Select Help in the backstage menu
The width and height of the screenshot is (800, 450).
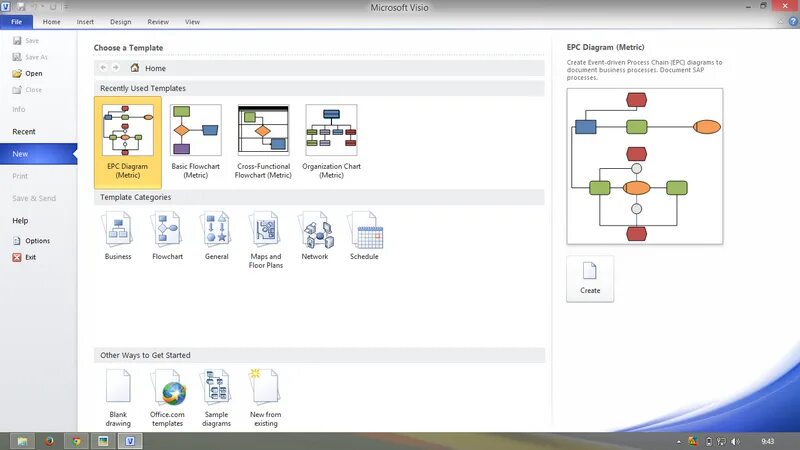click(x=20, y=220)
